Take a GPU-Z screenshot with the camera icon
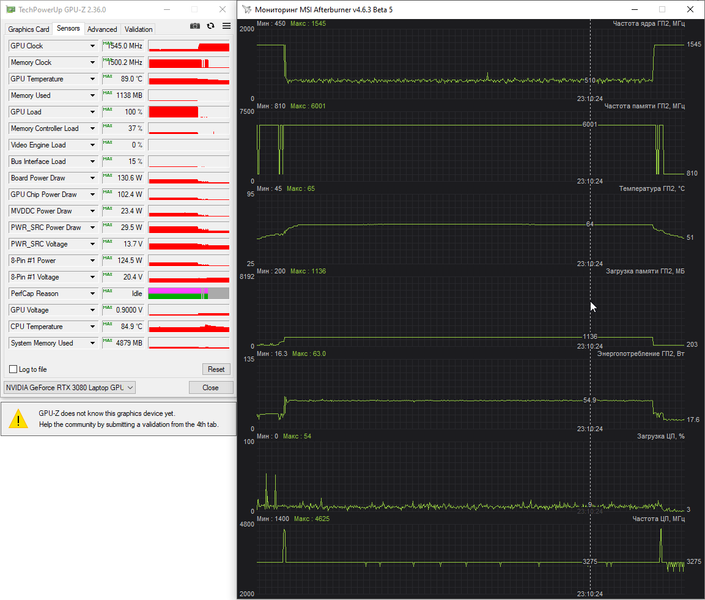The height and width of the screenshot is (600, 705). pos(195,26)
